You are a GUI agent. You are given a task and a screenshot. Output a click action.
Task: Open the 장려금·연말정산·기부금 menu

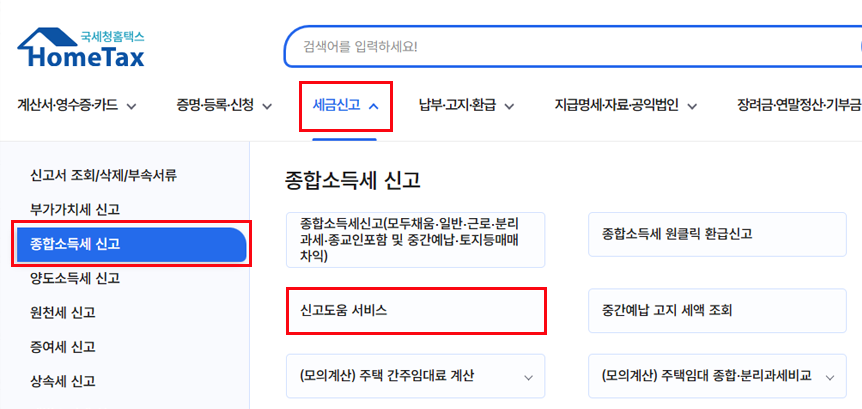pos(798,106)
